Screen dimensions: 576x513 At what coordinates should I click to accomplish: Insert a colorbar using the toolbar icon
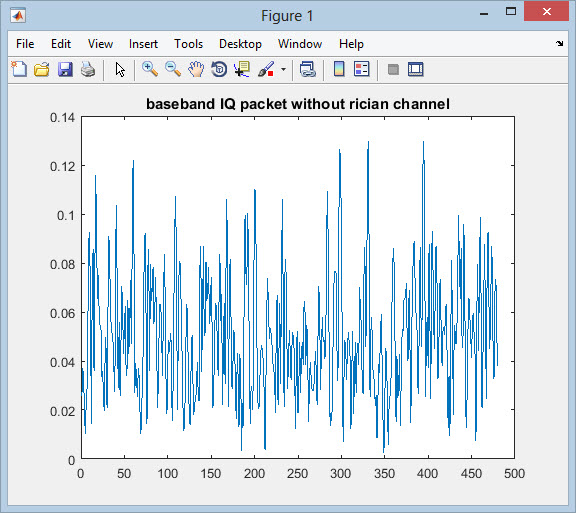pos(339,69)
